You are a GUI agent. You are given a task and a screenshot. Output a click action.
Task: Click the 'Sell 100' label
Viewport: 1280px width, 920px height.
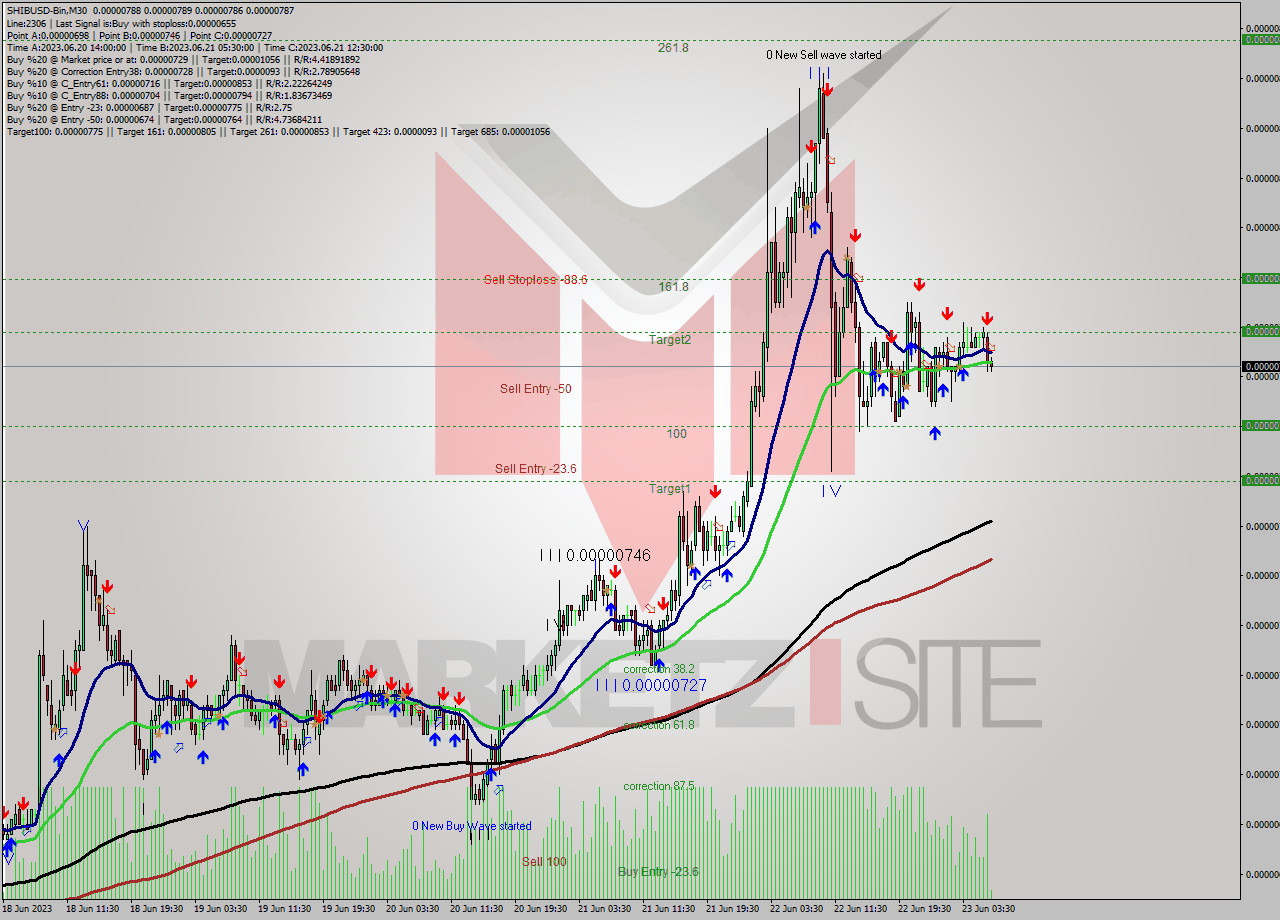tap(544, 862)
